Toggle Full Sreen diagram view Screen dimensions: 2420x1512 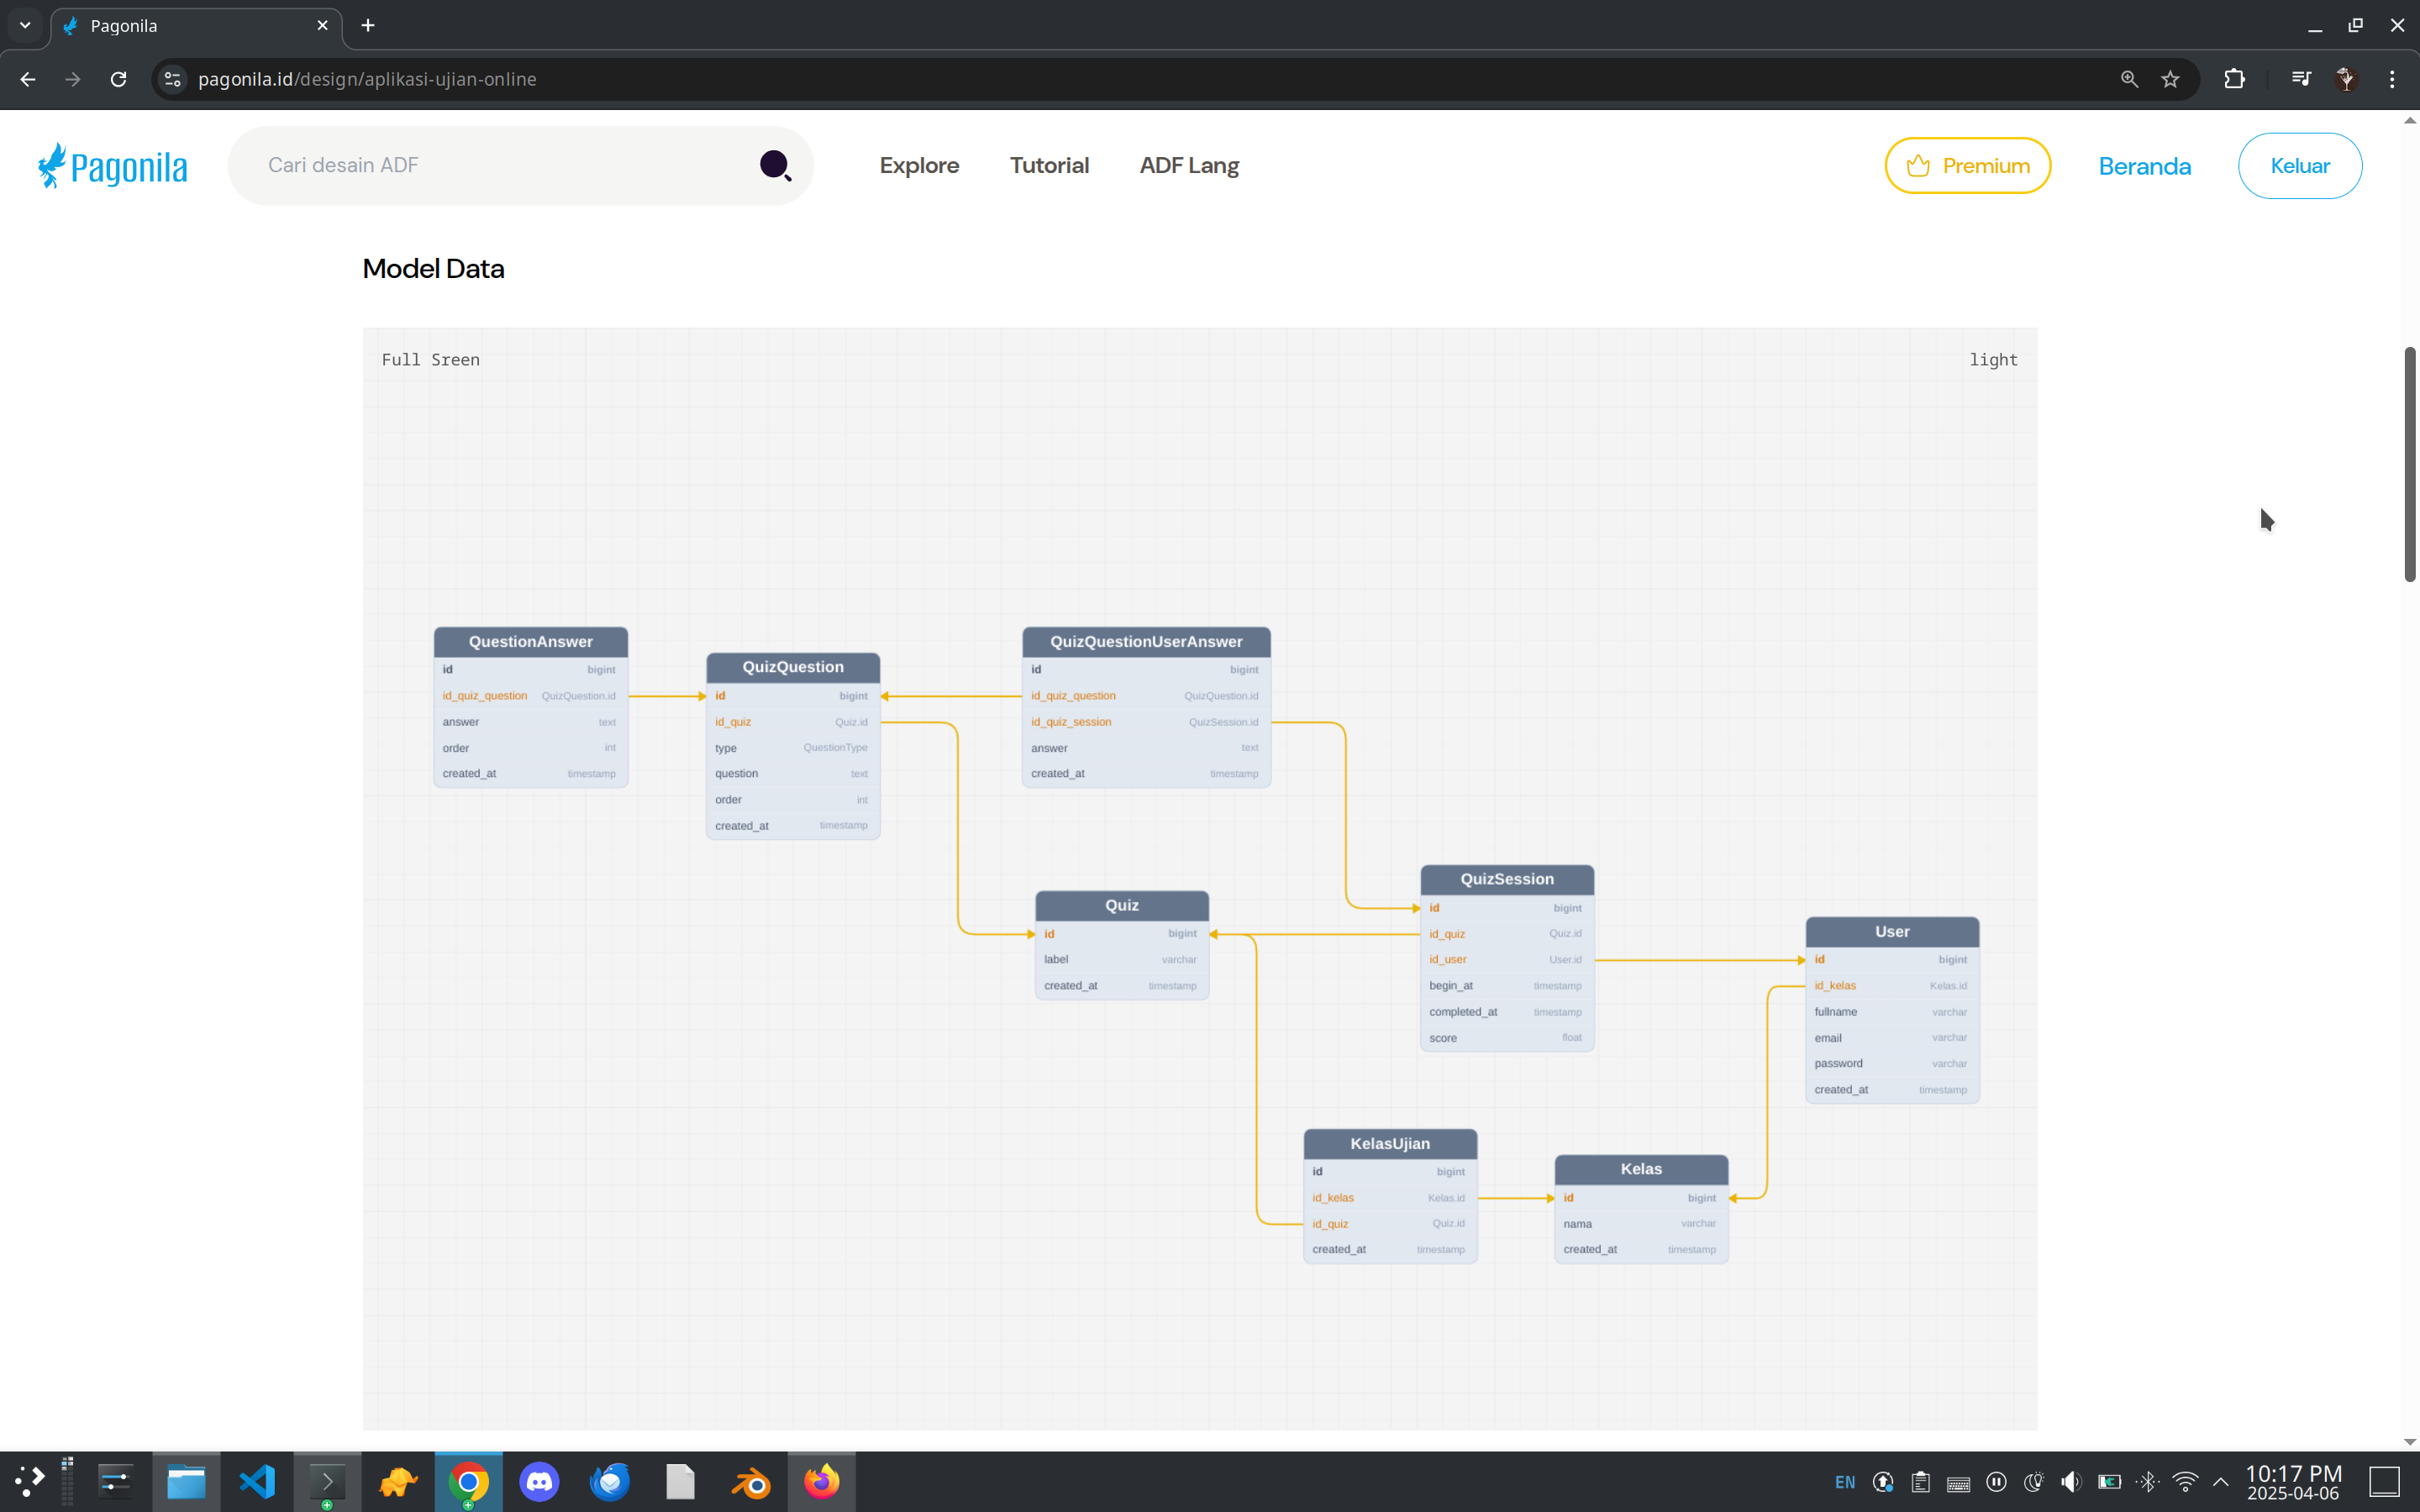(x=430, y=360)
